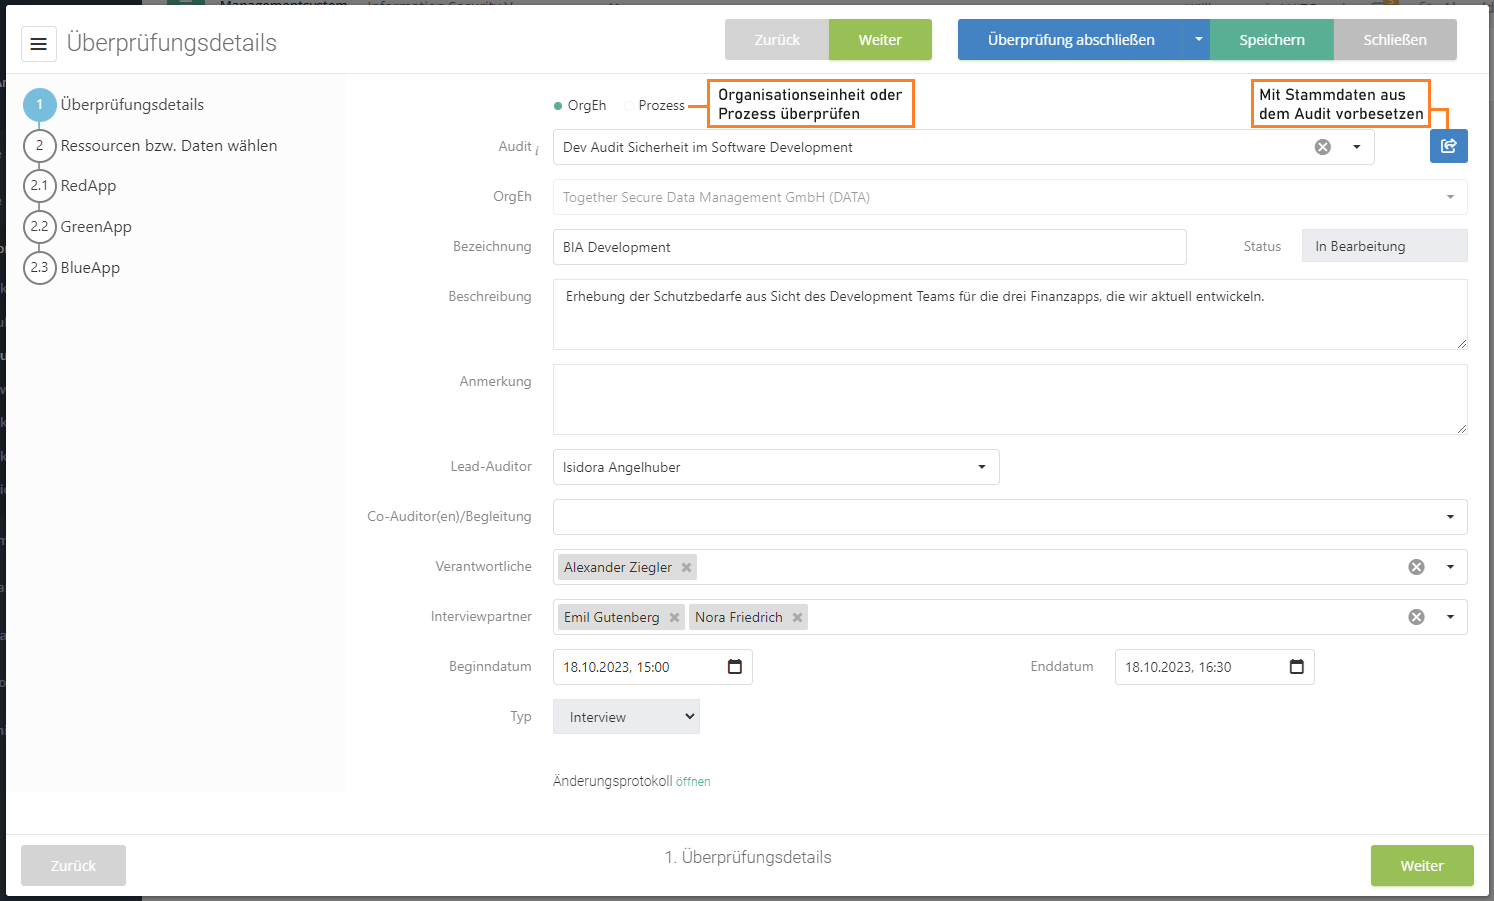Click into the Anmerkung text area
Viewport: 1494px width, 901px height.
coord(1009,399)
